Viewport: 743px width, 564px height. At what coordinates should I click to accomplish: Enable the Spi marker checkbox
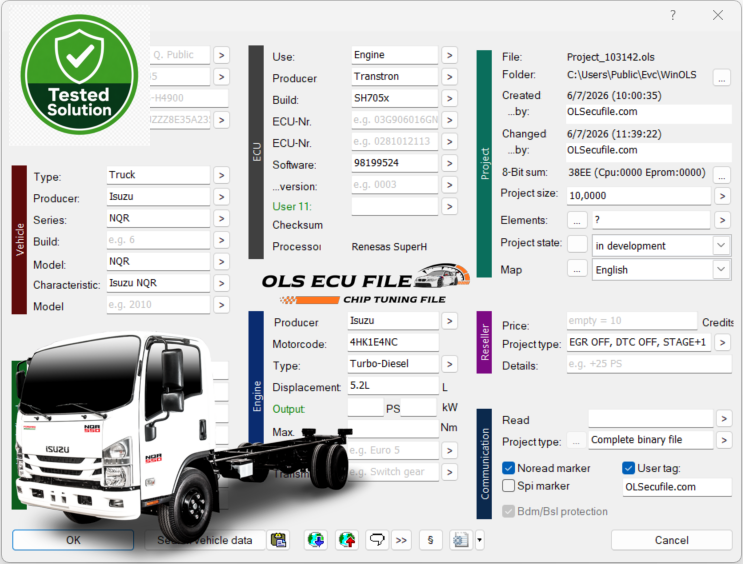point(508,486)
